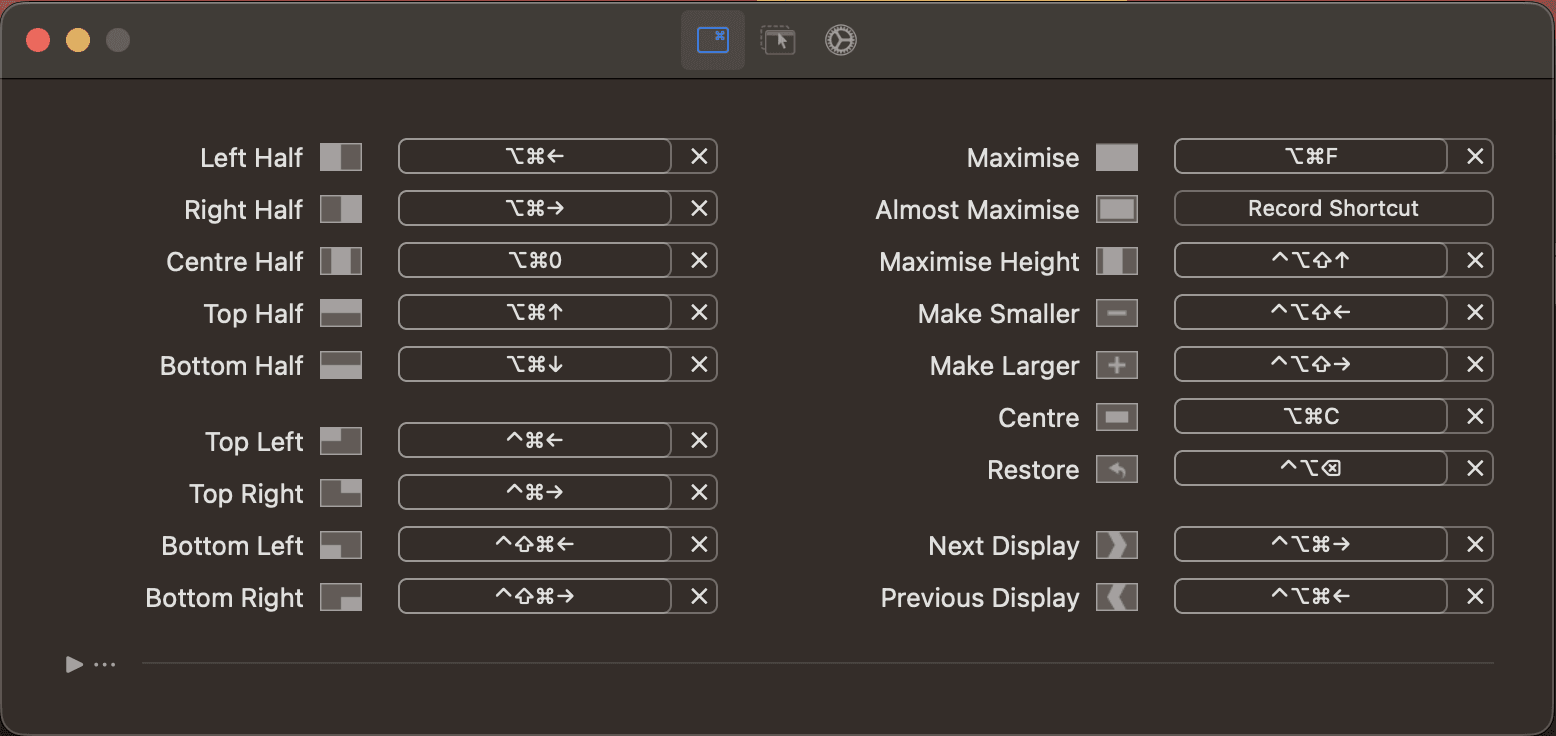The height and width of the screenshot is (736, 1556).
Task: Select the Next Display arrow icon
Action: click(x=1117, y=545)
